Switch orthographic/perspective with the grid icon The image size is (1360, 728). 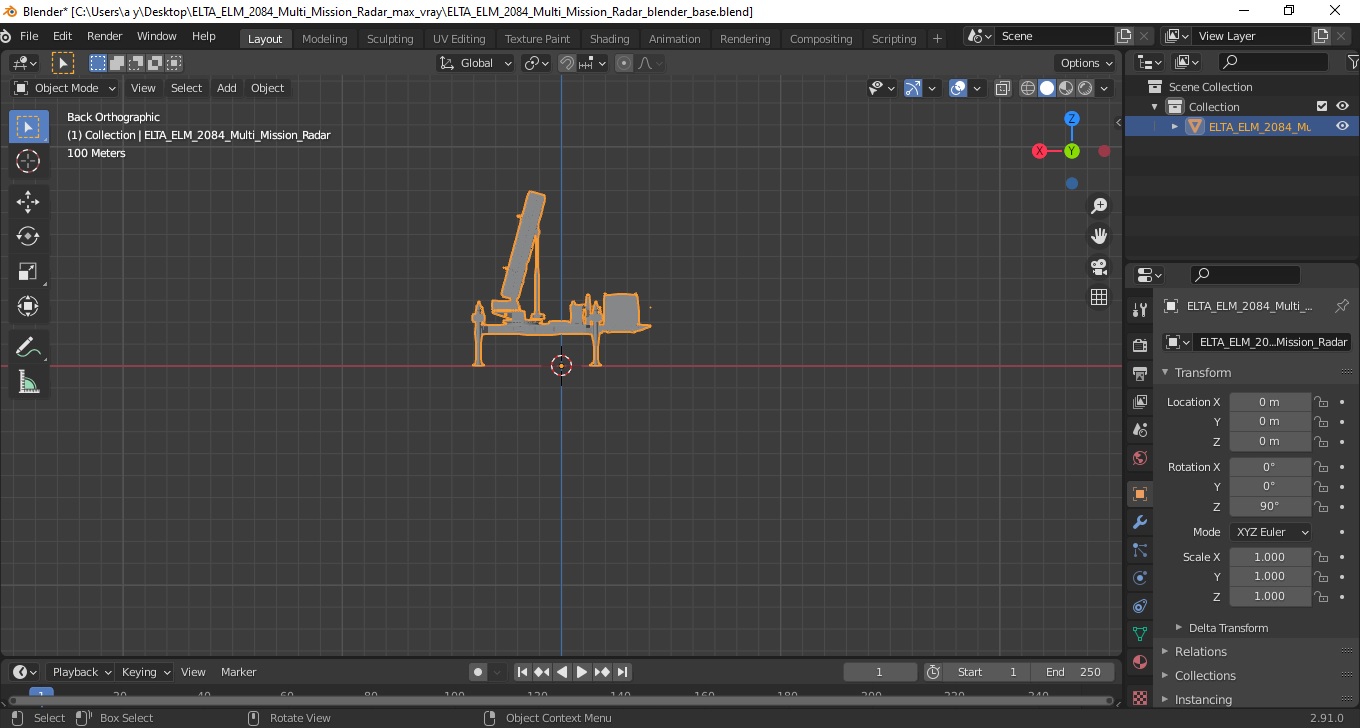1099,297
